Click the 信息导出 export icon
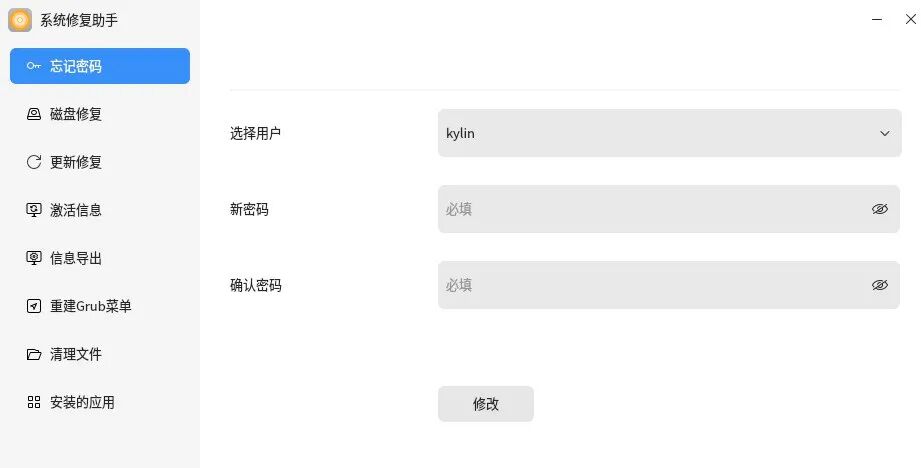 (x=34, y=258)
